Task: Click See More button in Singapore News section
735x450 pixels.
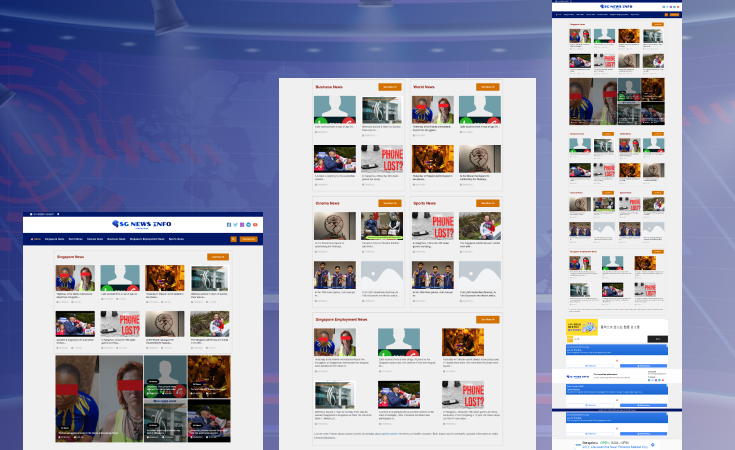Action: tap(217, 257)
